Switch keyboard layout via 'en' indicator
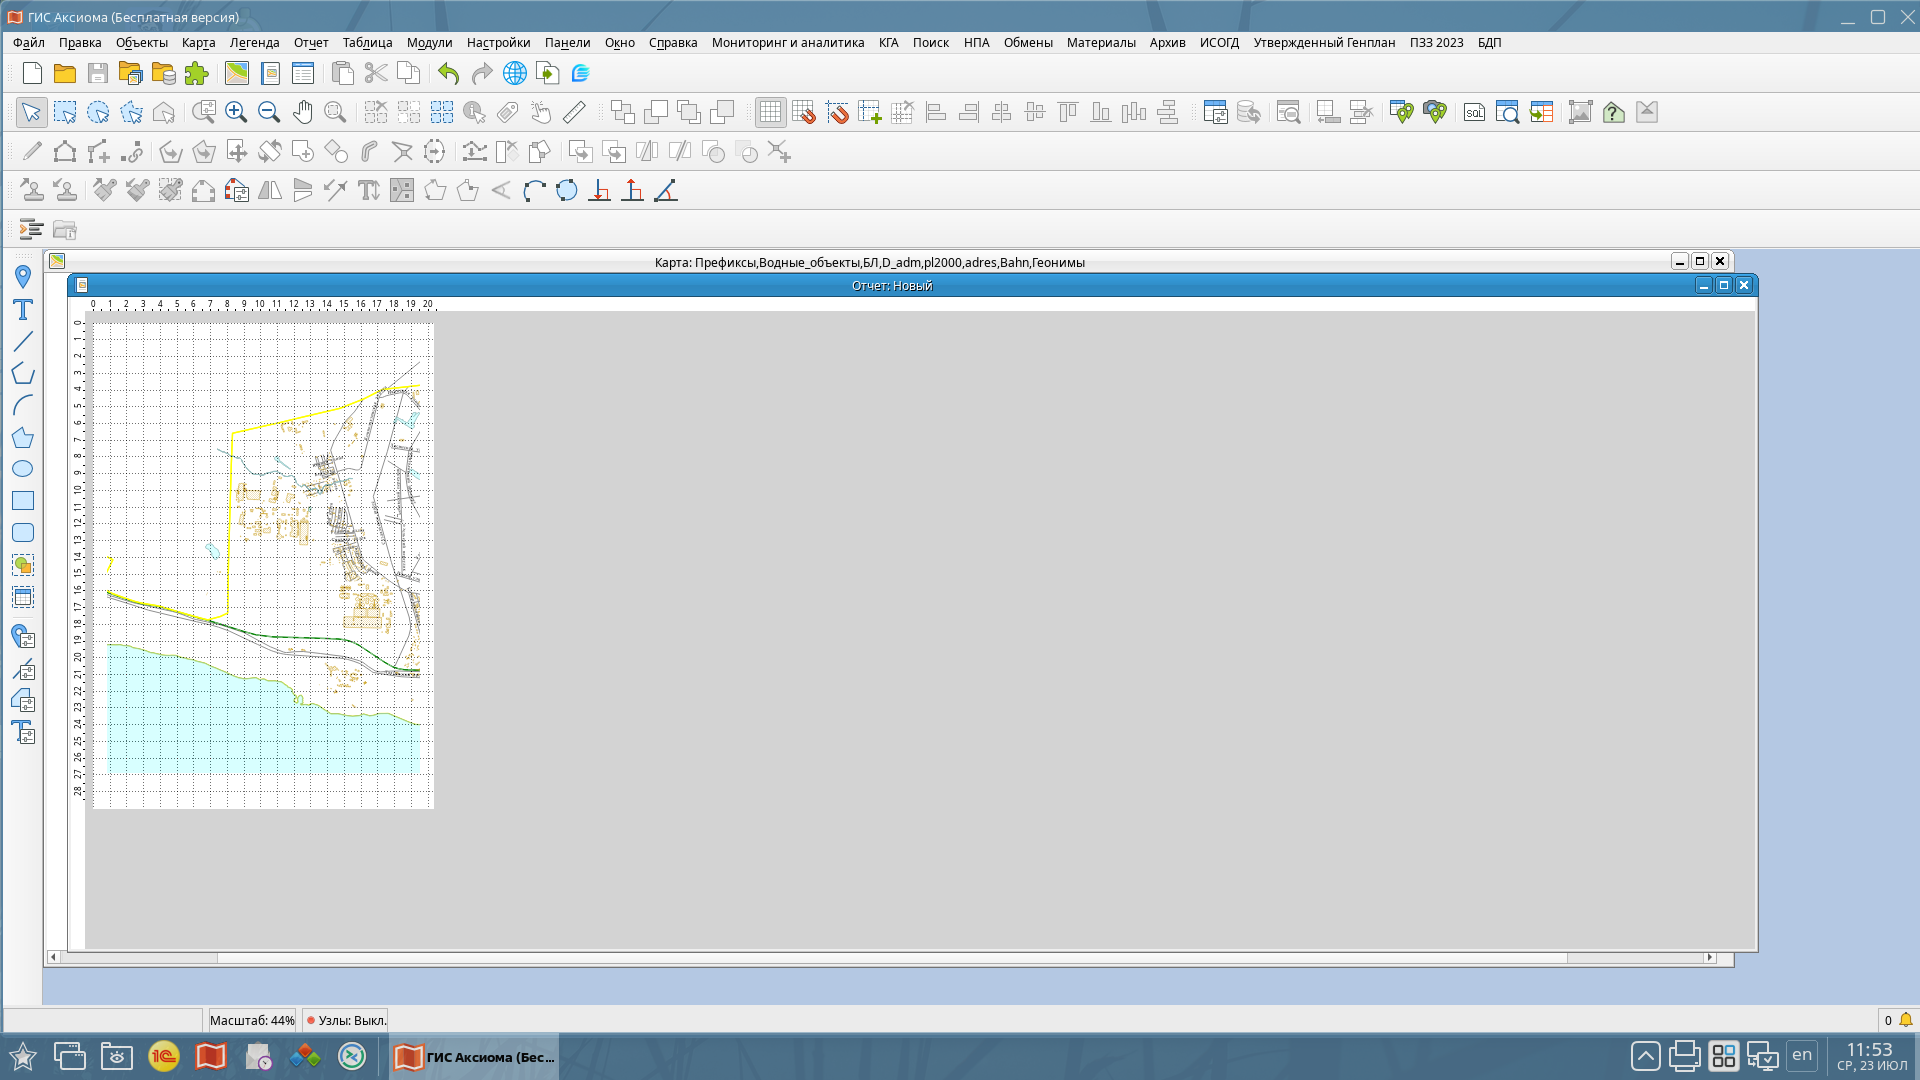 [1801, 1055]
